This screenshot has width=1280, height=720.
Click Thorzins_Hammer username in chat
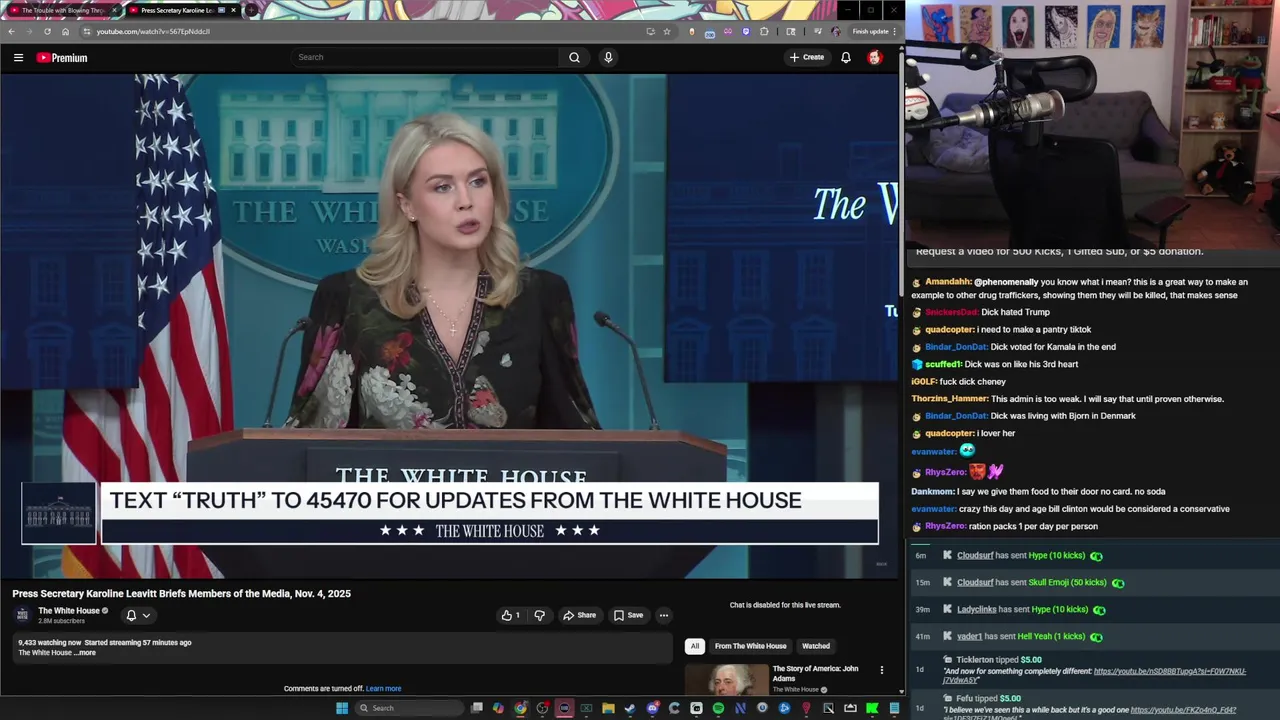tap(950, 399)
